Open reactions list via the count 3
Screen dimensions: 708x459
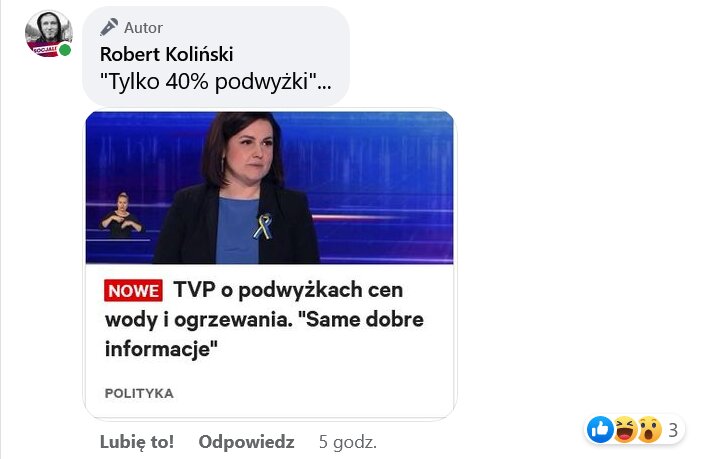coord(673,430)
